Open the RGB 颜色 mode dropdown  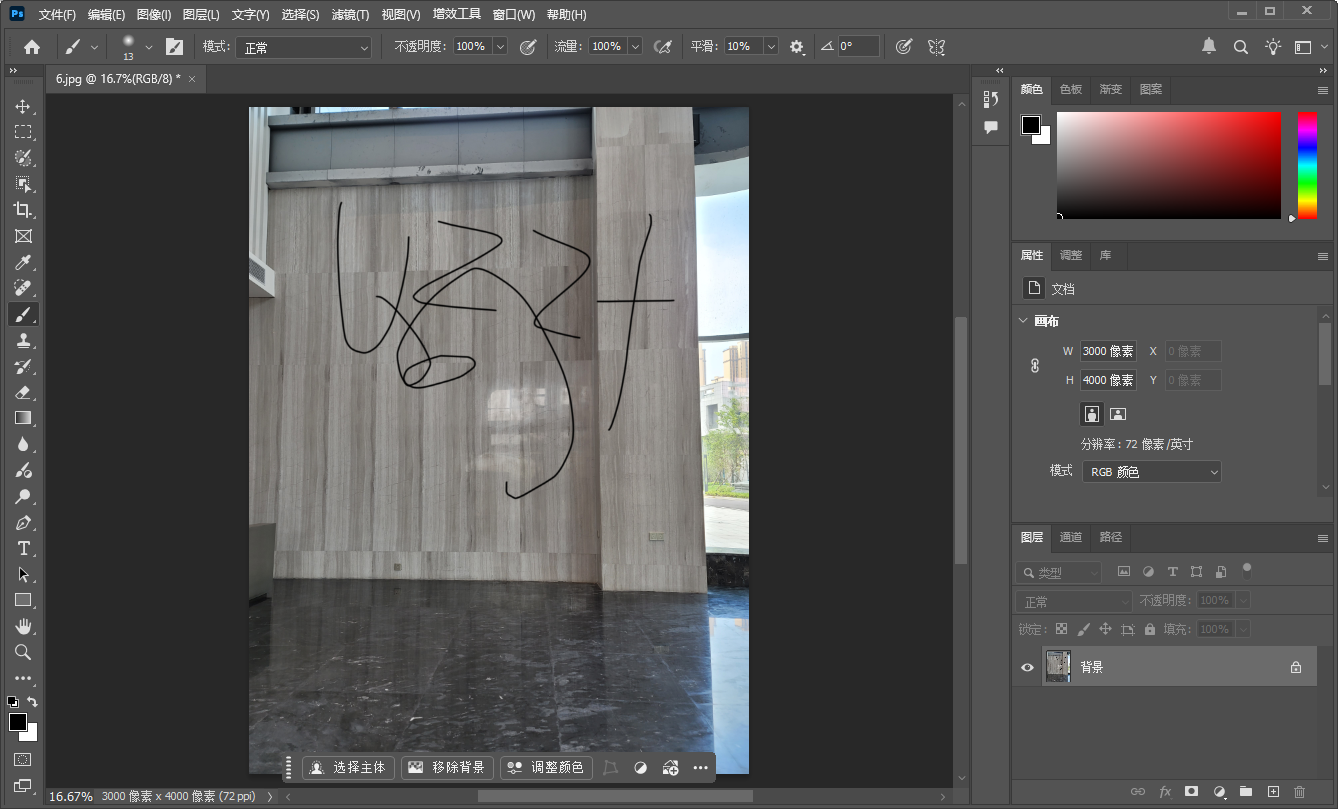click(x=1151, y=471)
